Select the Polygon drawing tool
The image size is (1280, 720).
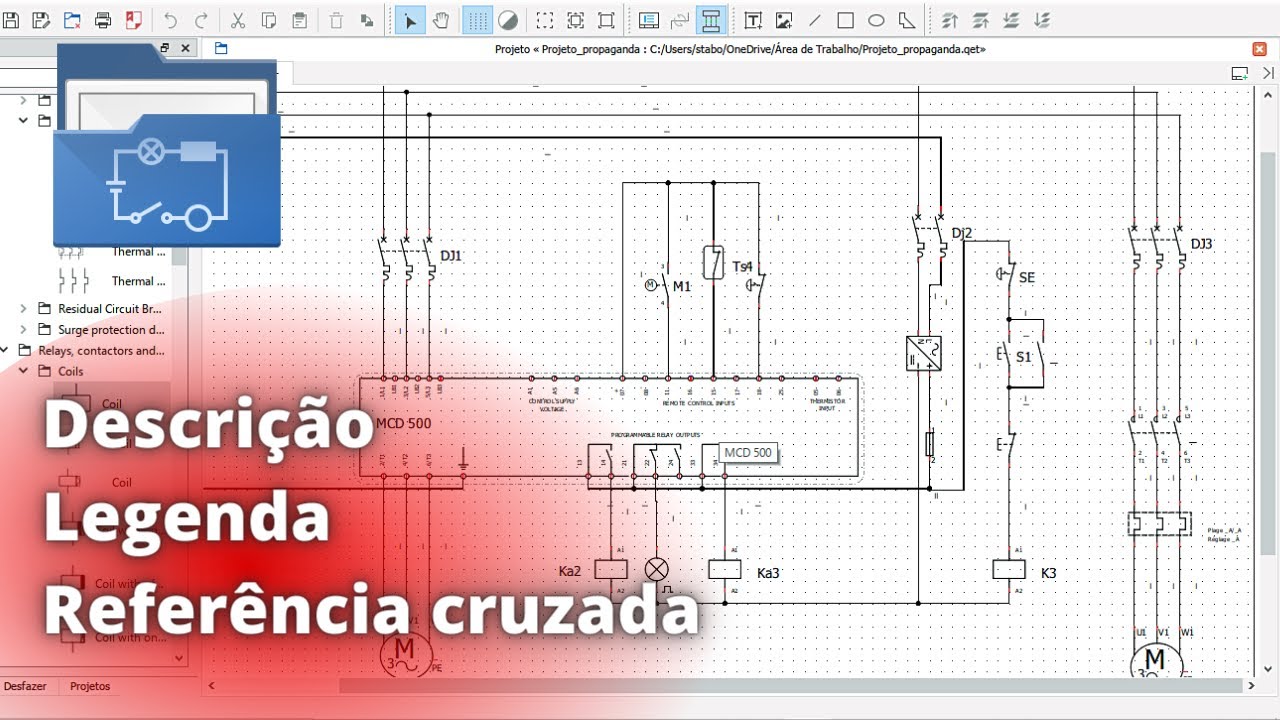[907, 20]
